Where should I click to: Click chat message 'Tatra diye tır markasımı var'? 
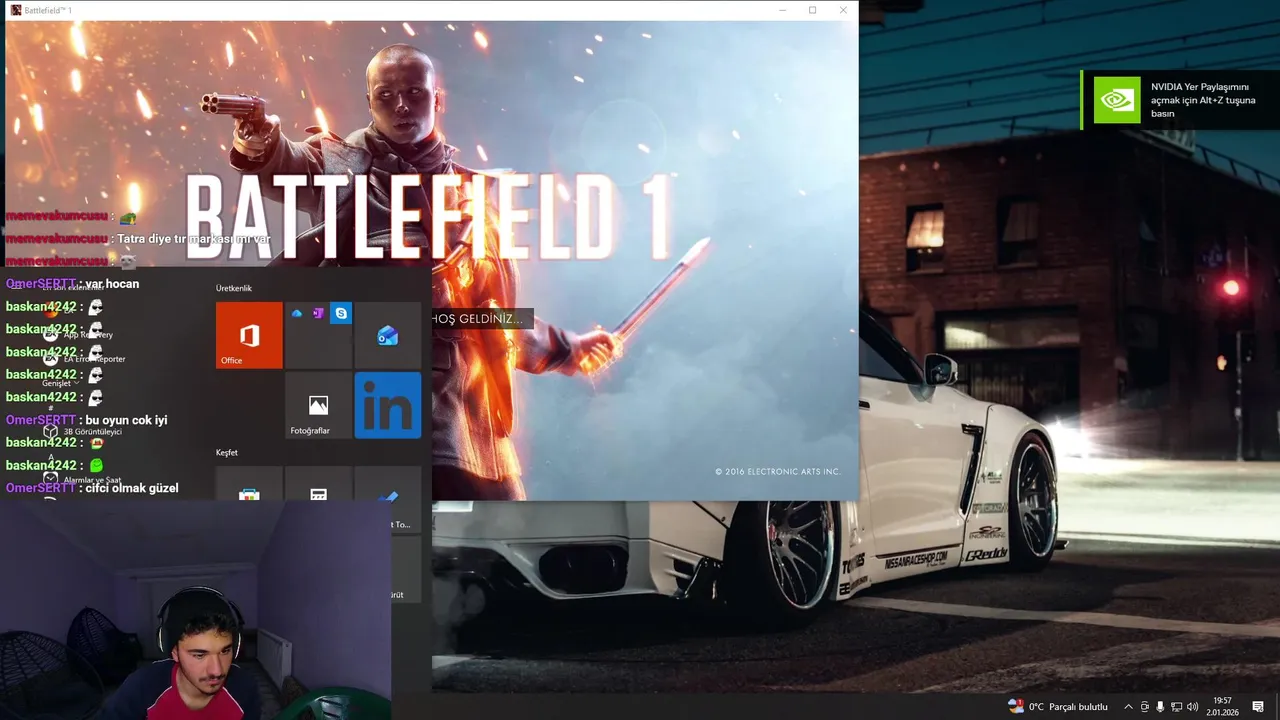pos(194,239)
